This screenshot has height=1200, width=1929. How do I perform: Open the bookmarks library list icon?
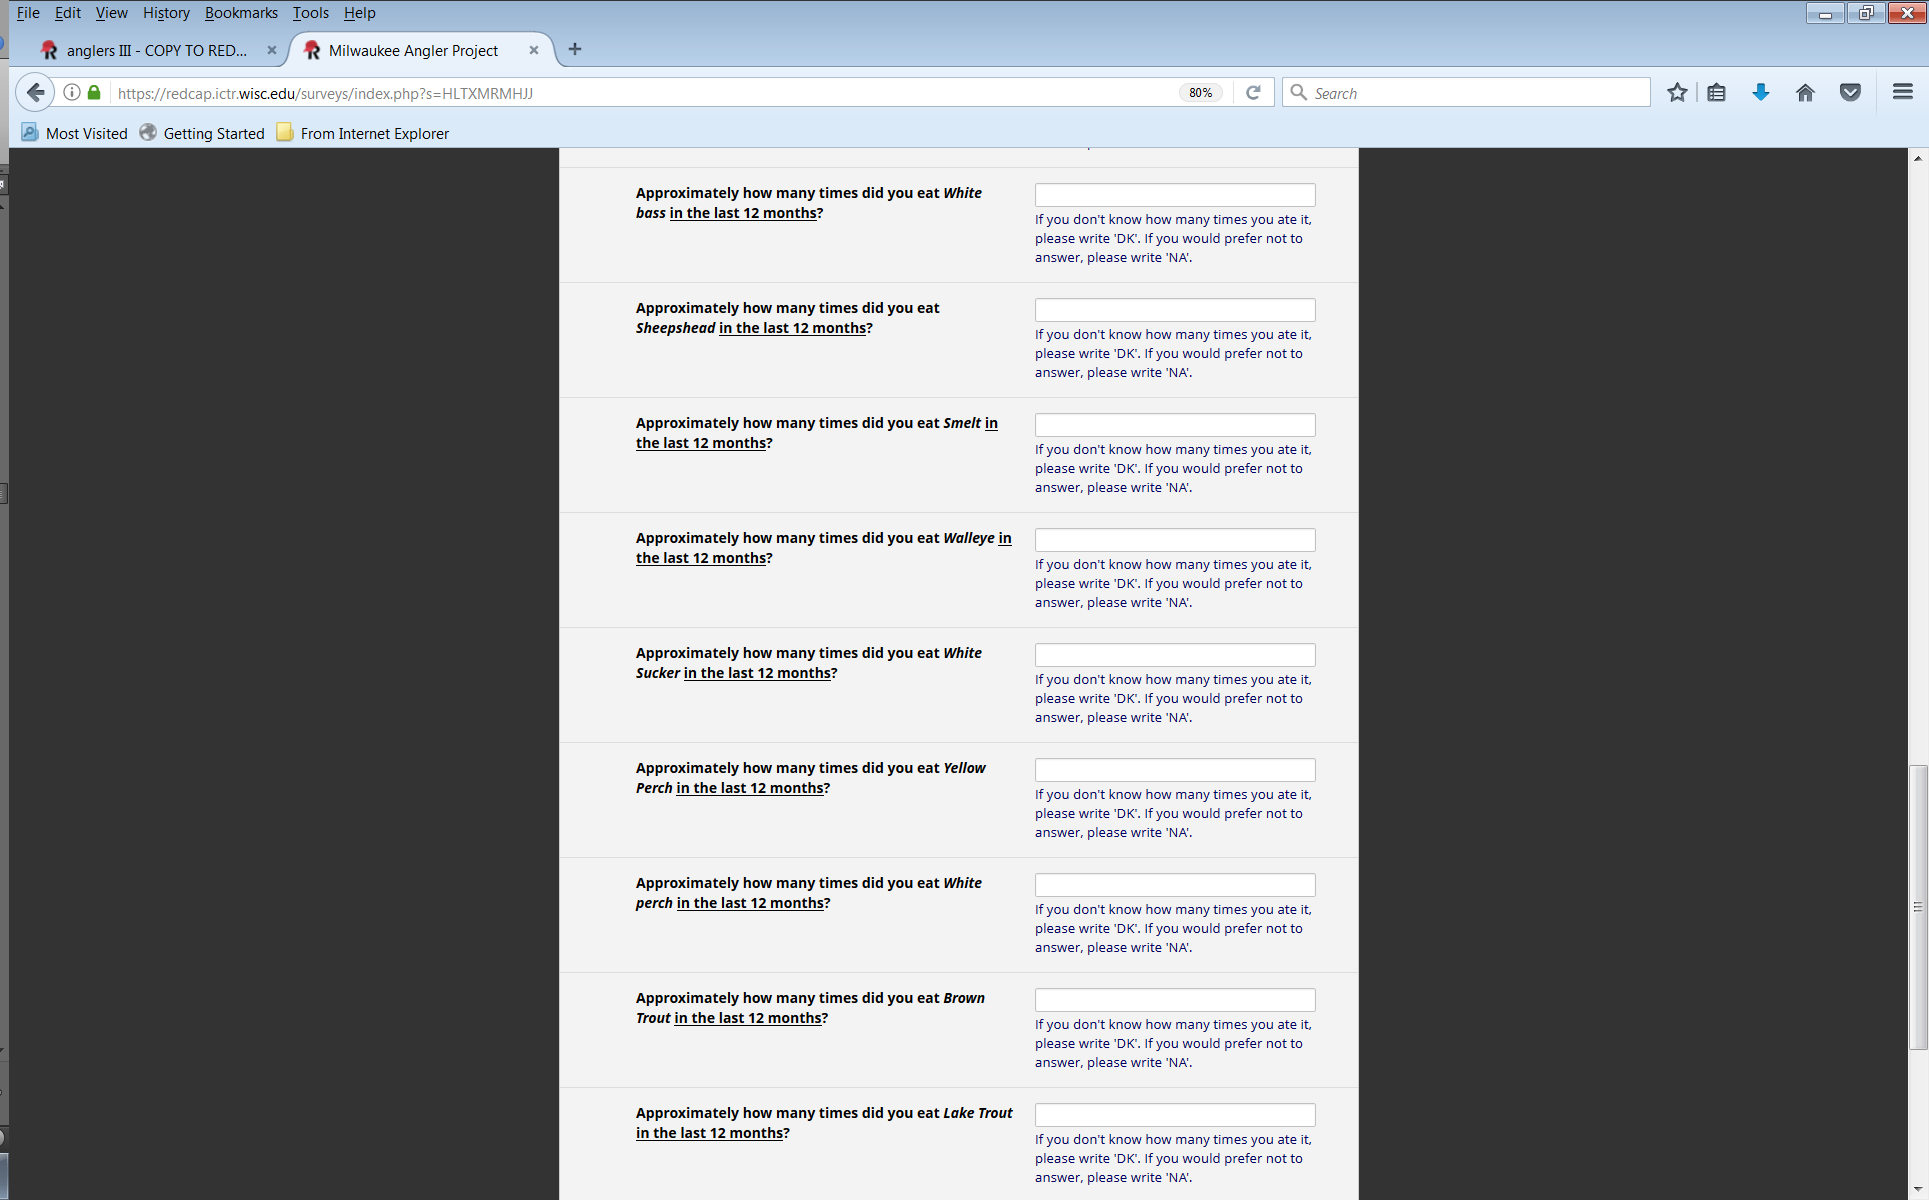coord(1717,93)
